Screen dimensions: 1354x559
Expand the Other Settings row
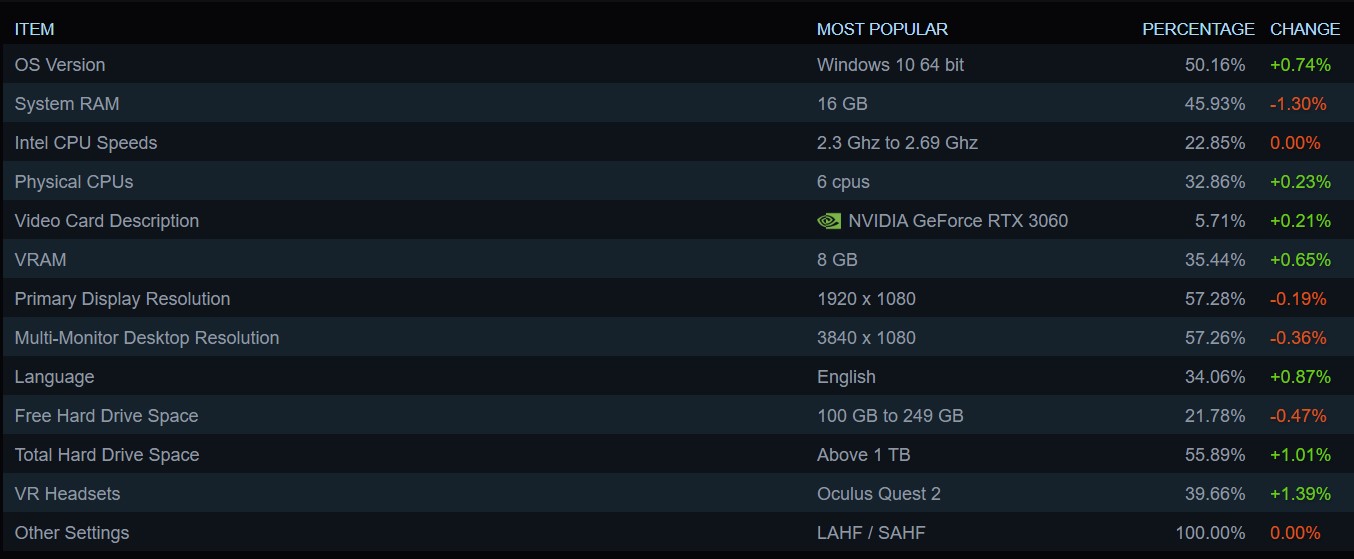coord(677,532)
